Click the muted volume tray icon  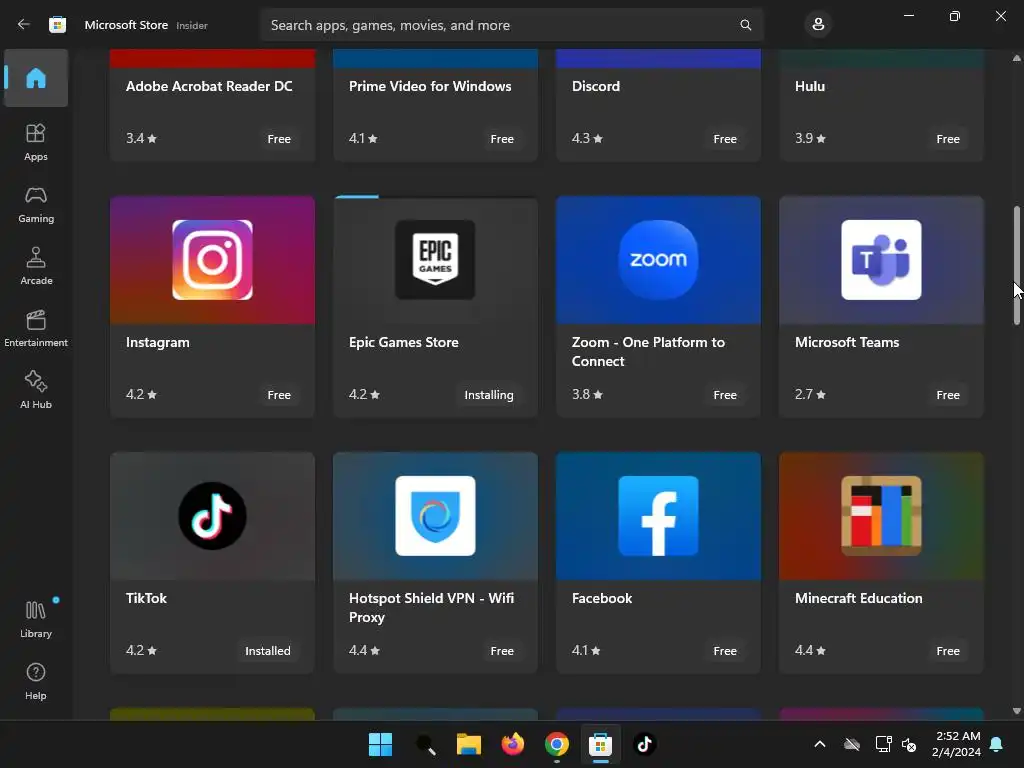tap(908, 744)
